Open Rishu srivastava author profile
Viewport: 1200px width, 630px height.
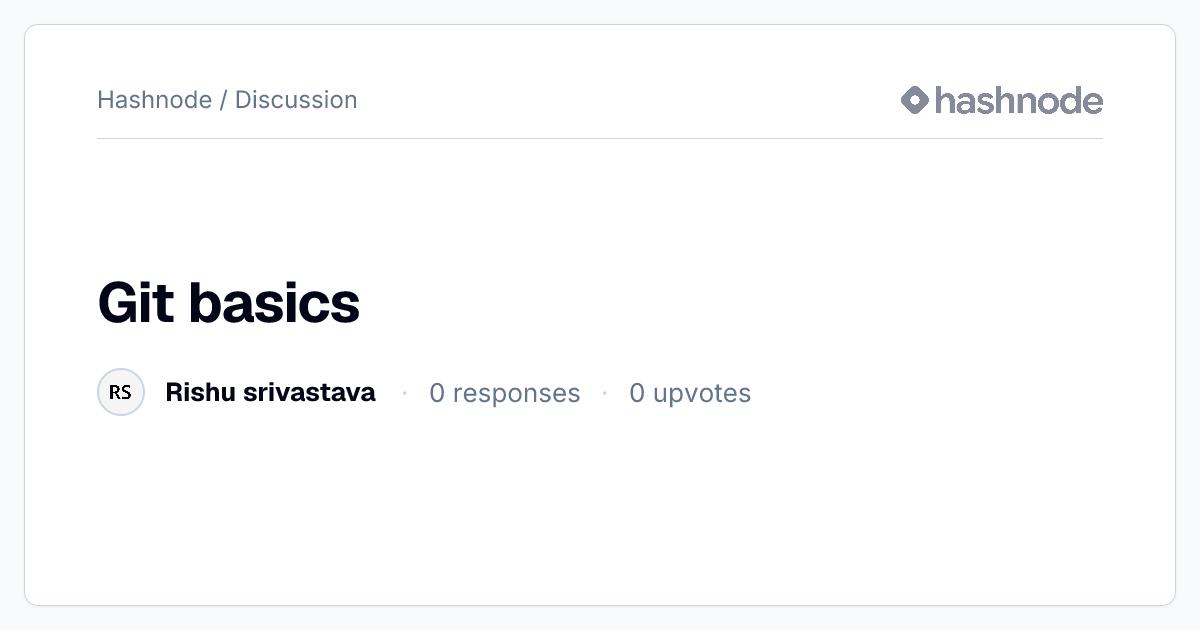pyautogui.click(x=270, y=392)
